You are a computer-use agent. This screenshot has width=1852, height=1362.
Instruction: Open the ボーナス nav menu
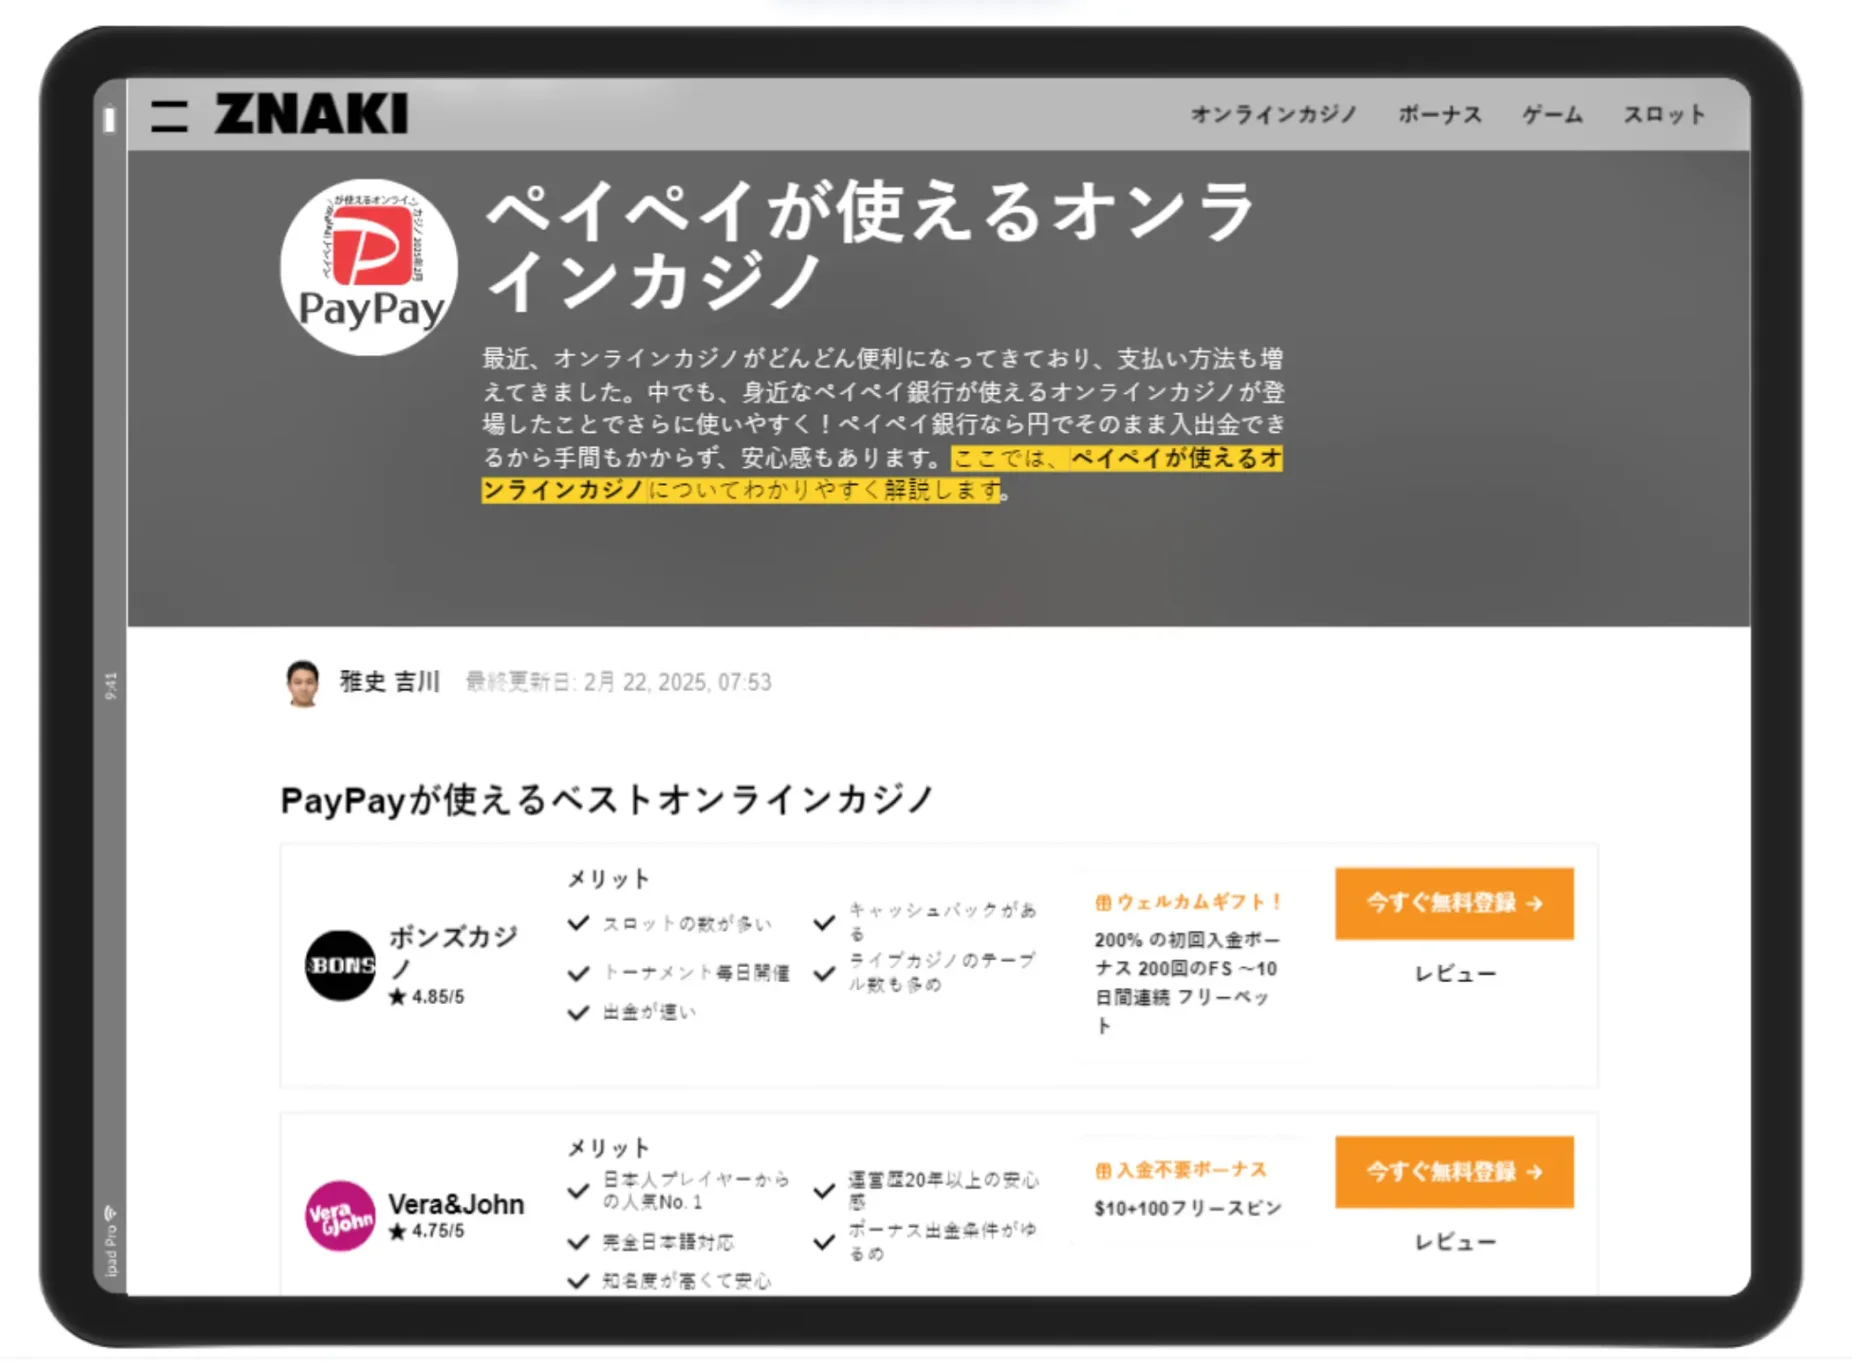1440,115
